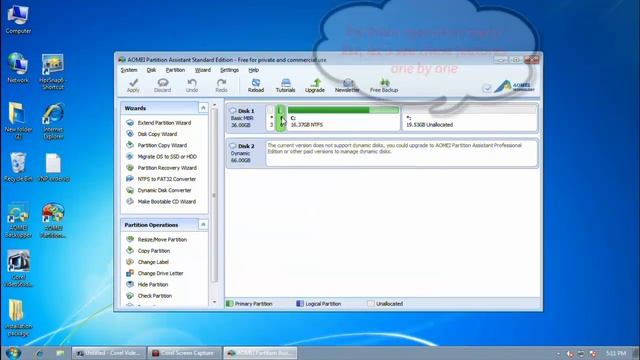The width and height of the screenshot is (640, 360).
Task: Open the Help menu
Action: click(254, 70)
